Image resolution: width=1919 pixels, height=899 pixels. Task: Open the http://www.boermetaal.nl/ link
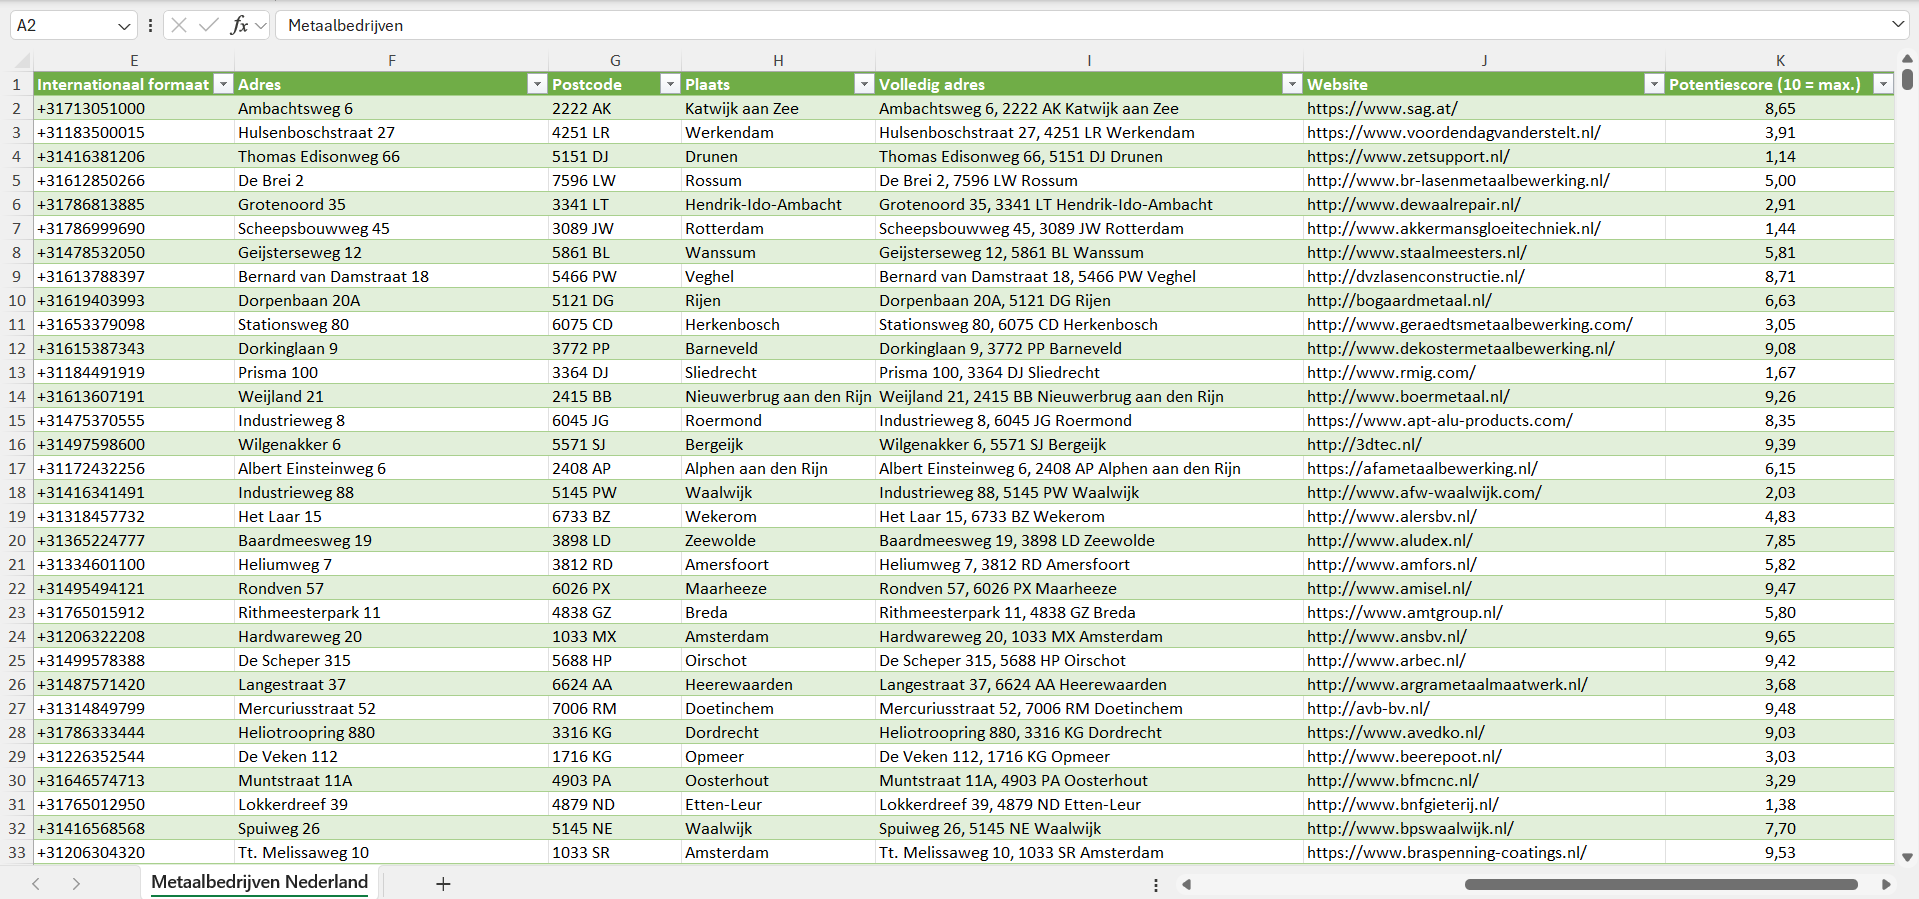pos(1408,396)
